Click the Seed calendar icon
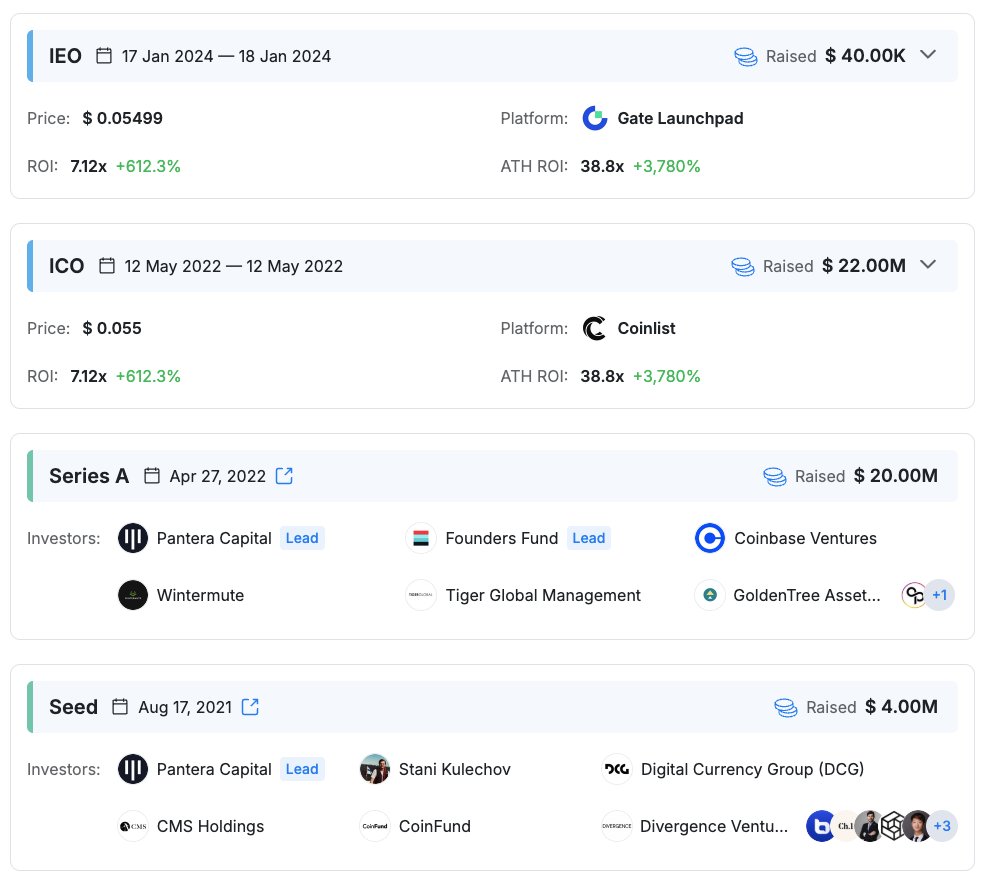 (120, 707)
